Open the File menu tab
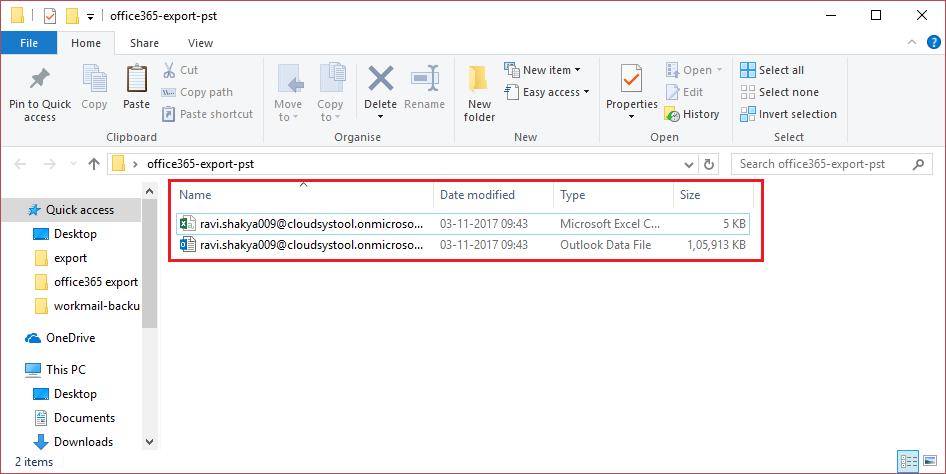The width and height of the screenshot is (946, 474). click(29, 43)
